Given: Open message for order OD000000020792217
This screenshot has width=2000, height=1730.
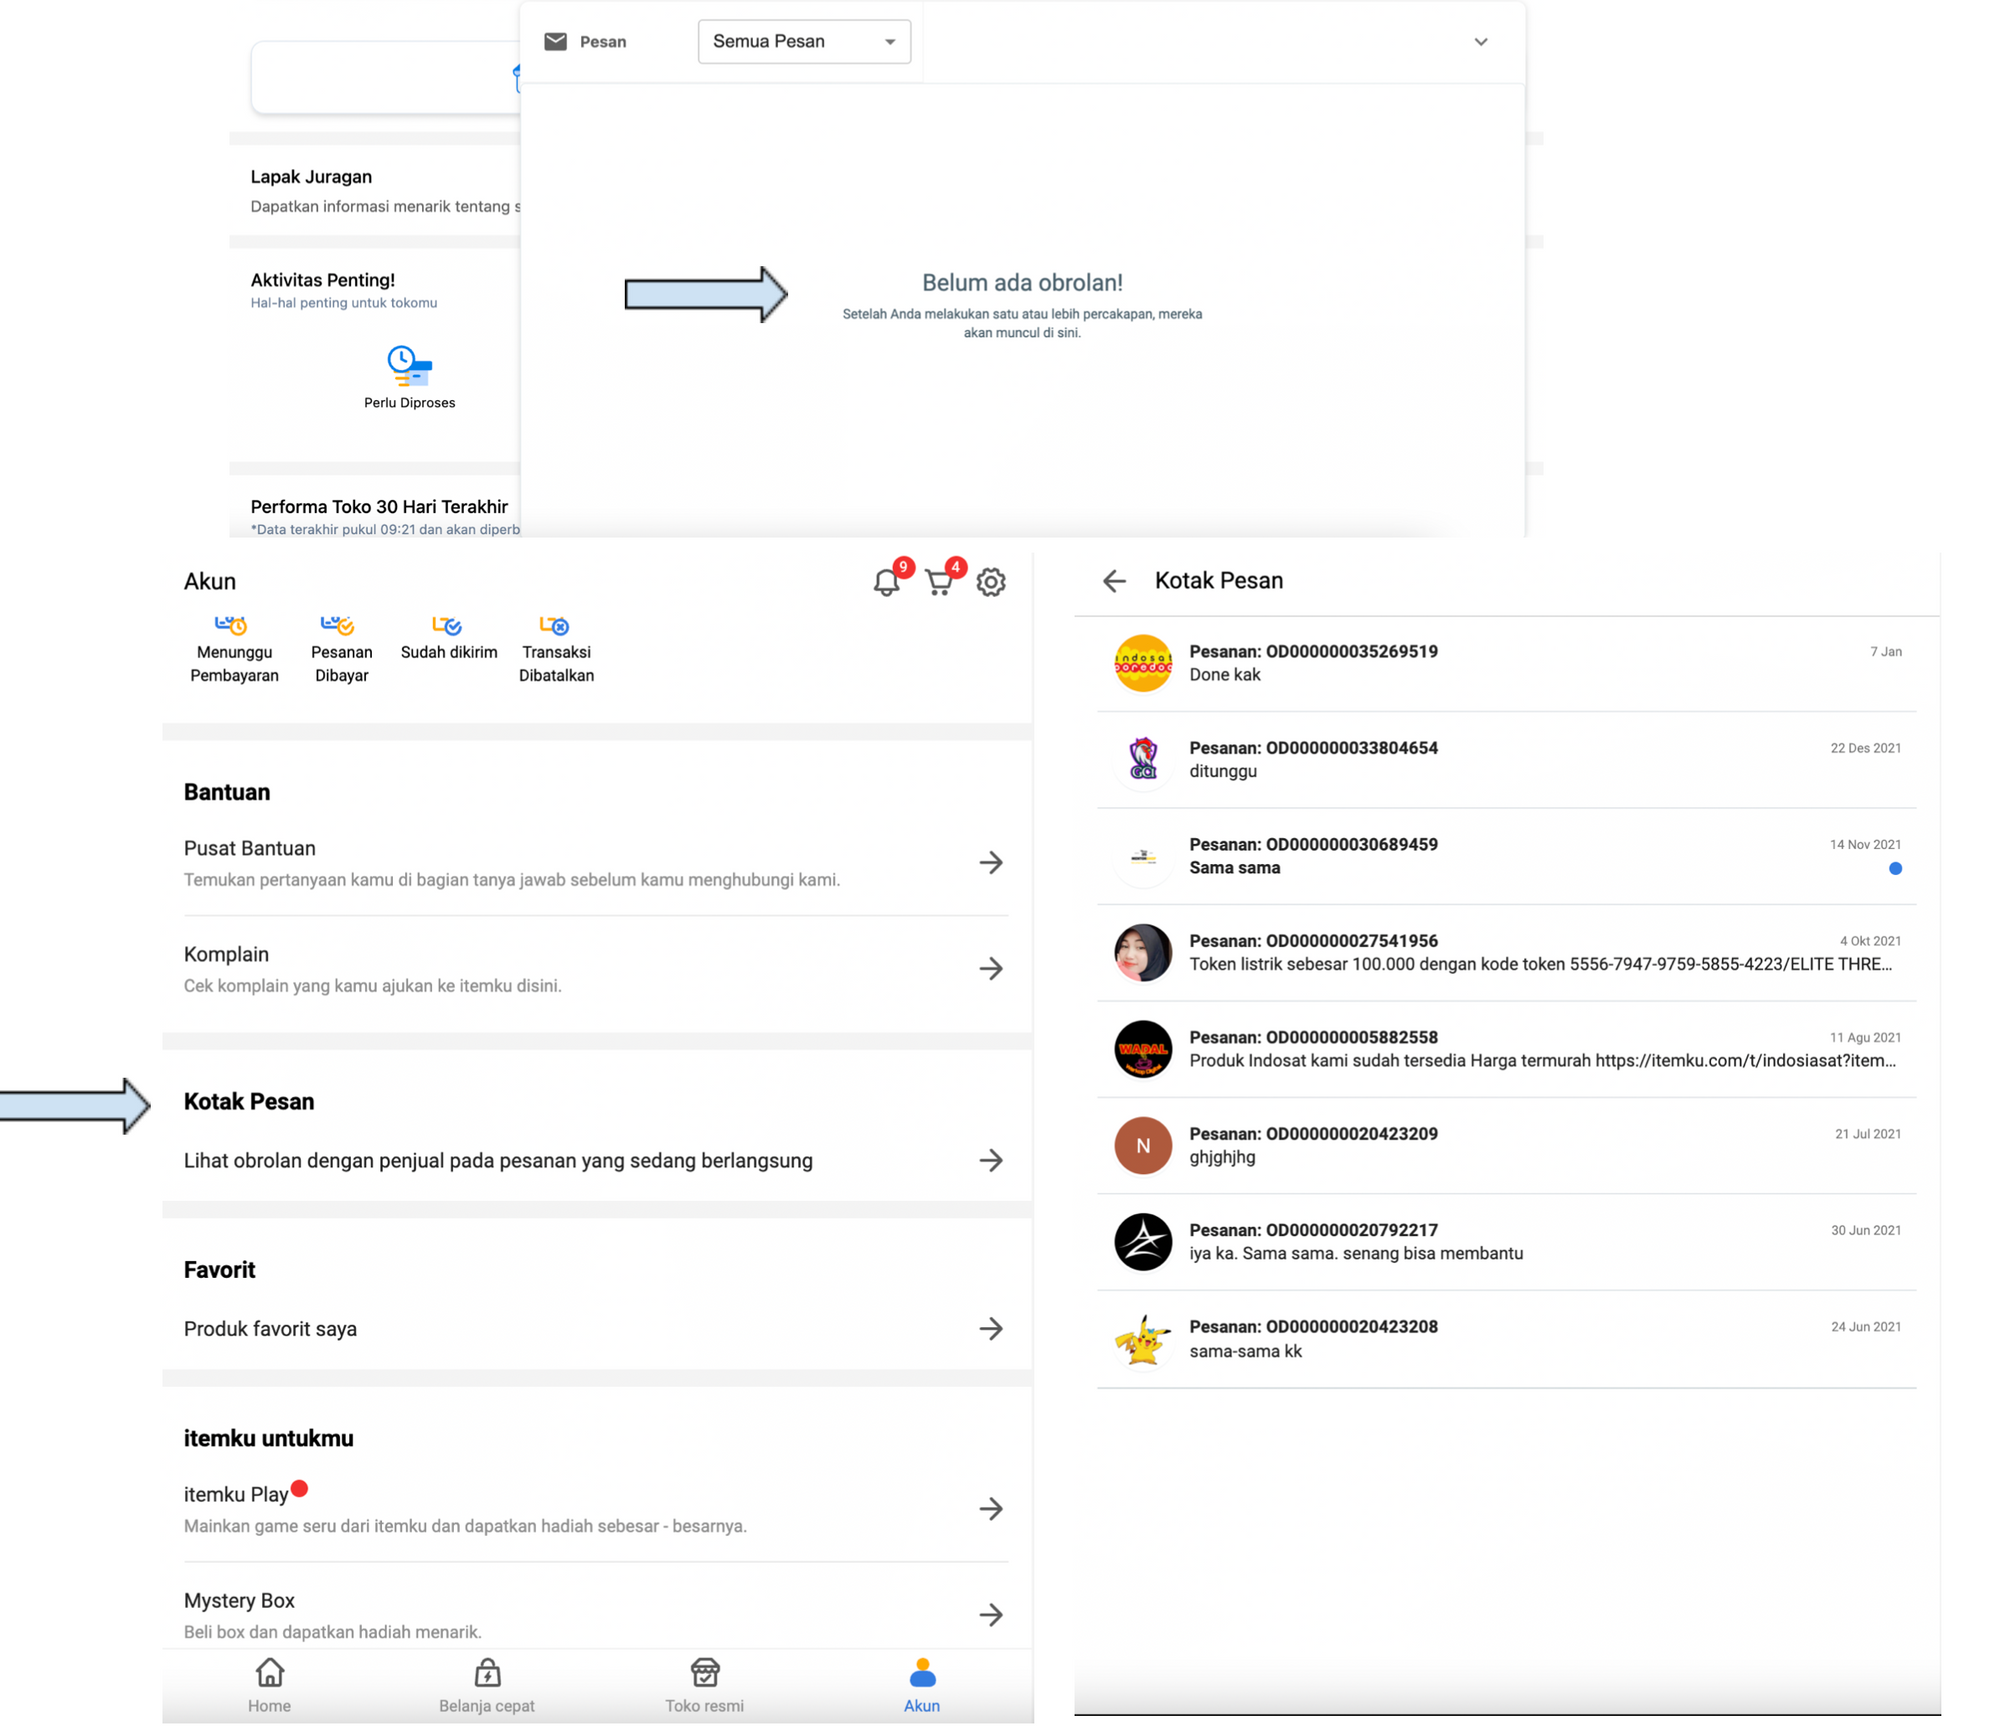Looking at the screenshot, I should click(x=1507, y=1242).
